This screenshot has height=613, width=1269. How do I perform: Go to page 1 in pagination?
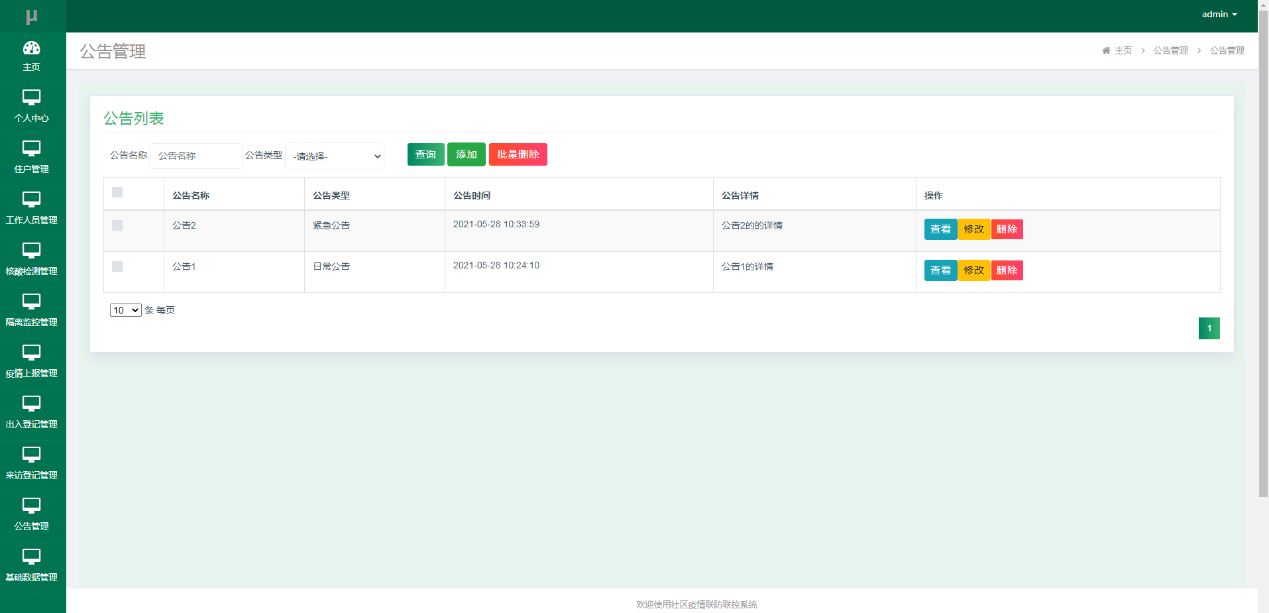tap(1209, 328)
